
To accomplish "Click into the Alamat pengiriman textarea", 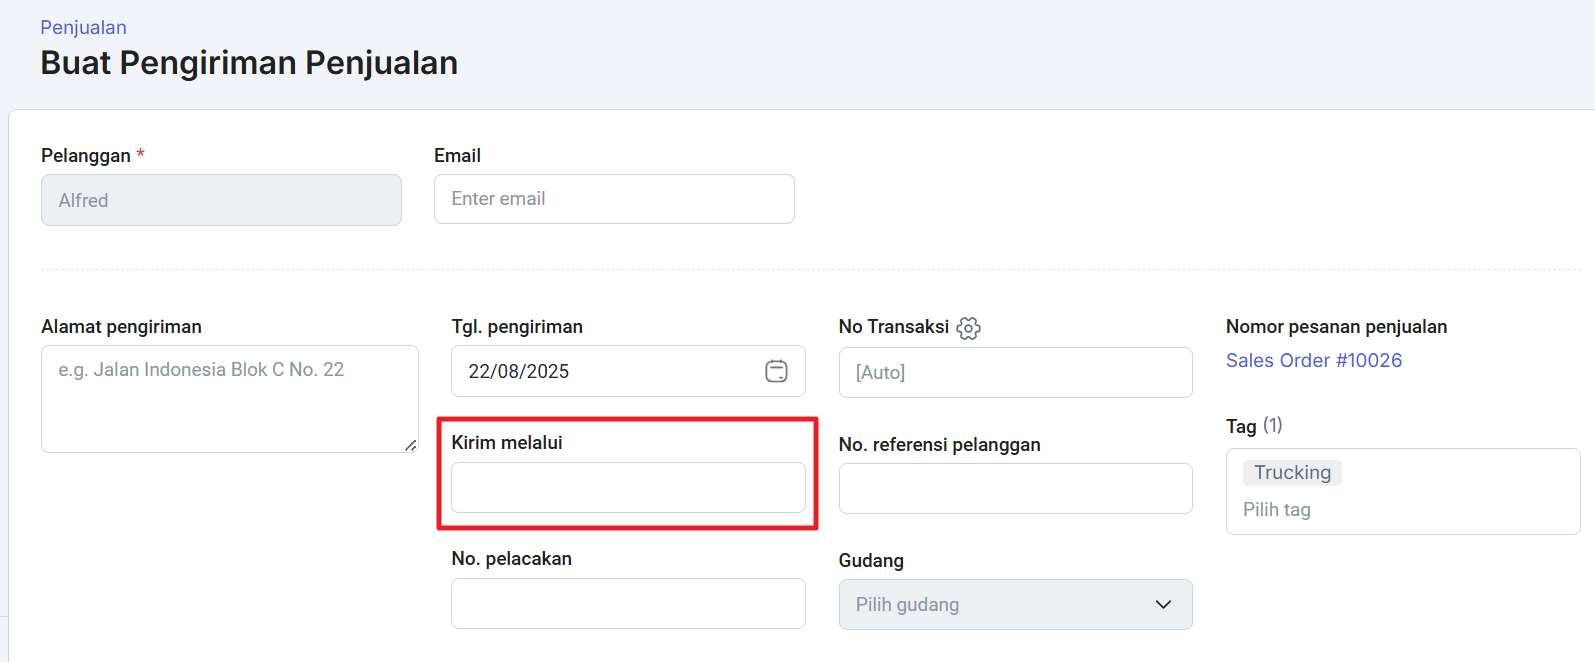I will [x=229, y=398].
